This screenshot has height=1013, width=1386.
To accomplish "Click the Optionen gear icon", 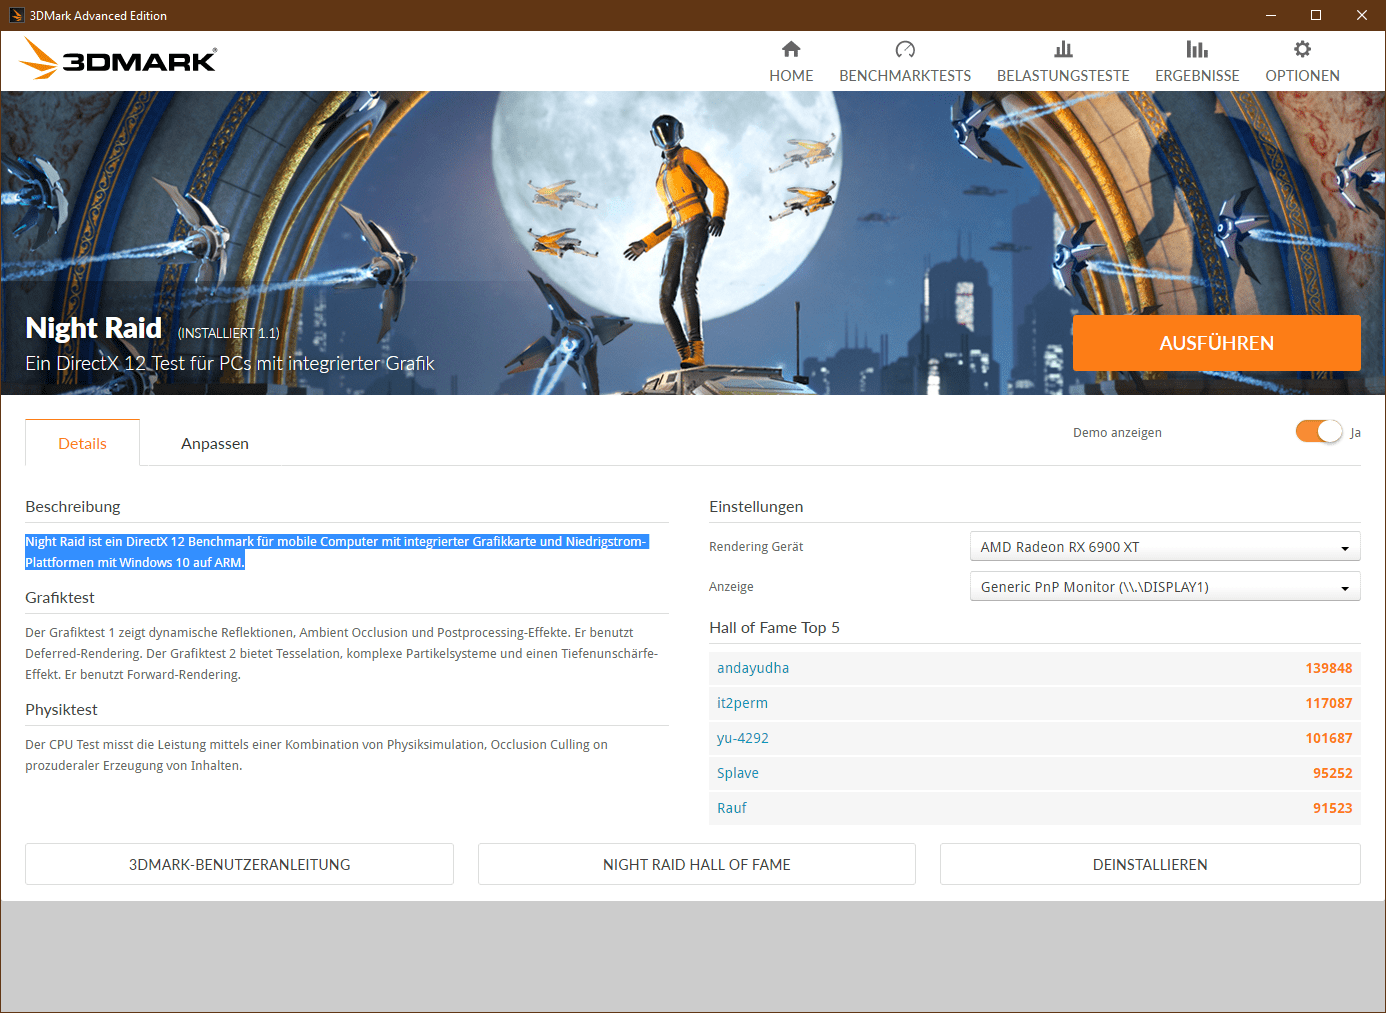I will 1302,49.
